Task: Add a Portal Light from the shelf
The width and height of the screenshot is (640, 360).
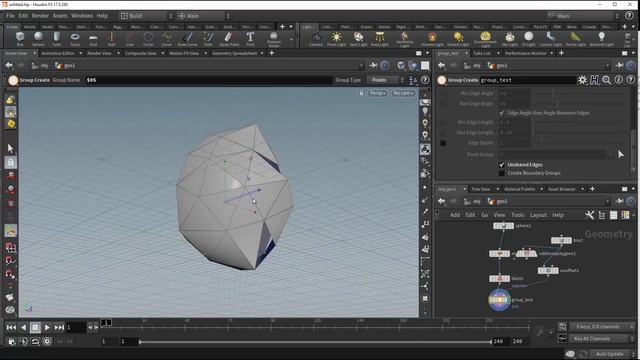Action: click(576, 39)
